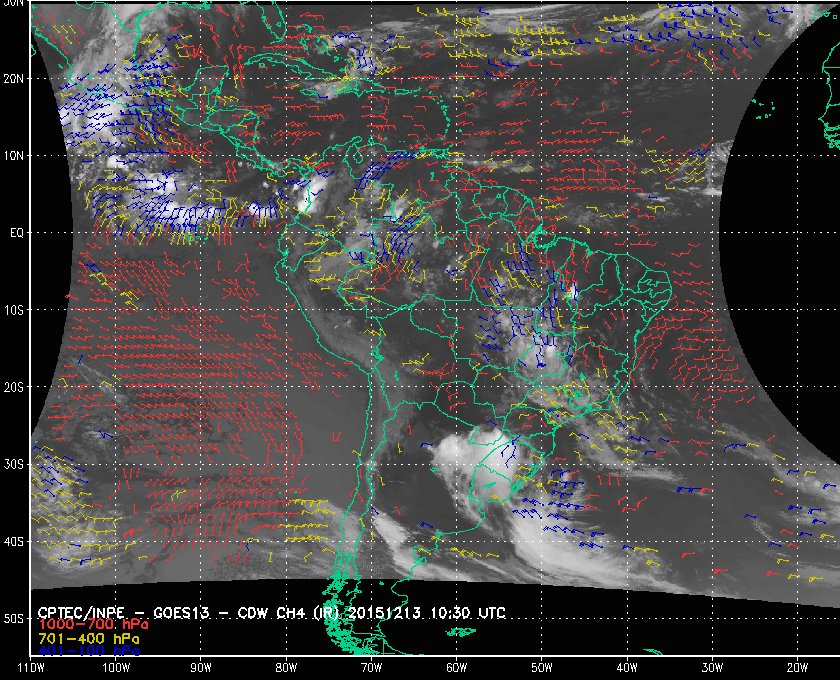Click the 110W longitude label
This screenshot has height=680, width=840.
point(31,668)
